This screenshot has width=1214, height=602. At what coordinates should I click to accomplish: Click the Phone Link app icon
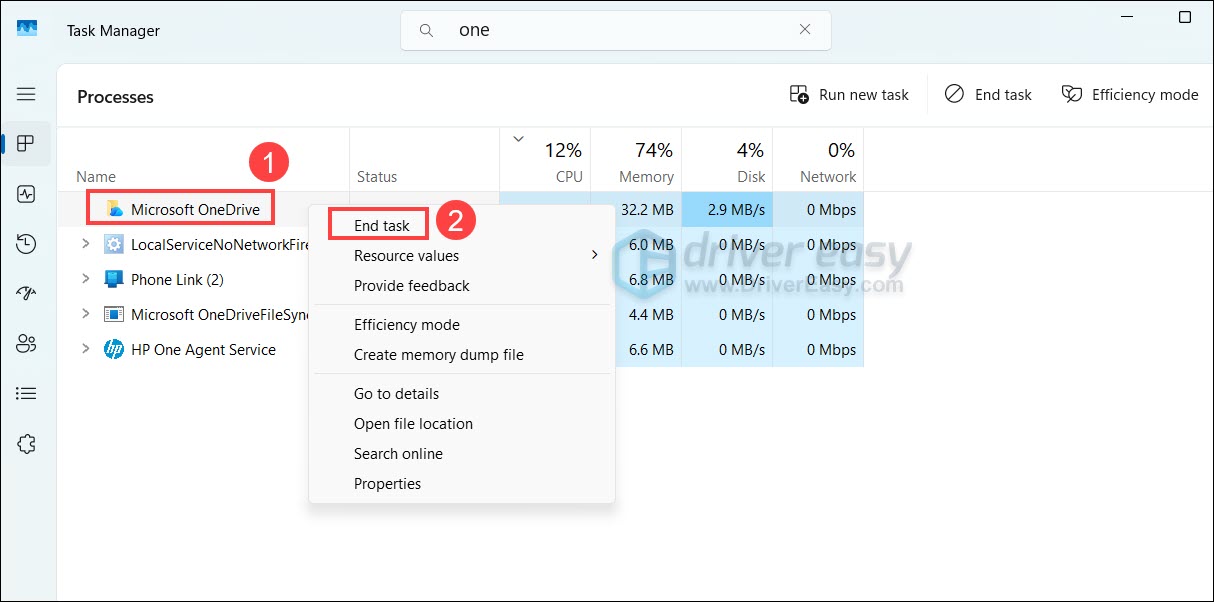114,280
